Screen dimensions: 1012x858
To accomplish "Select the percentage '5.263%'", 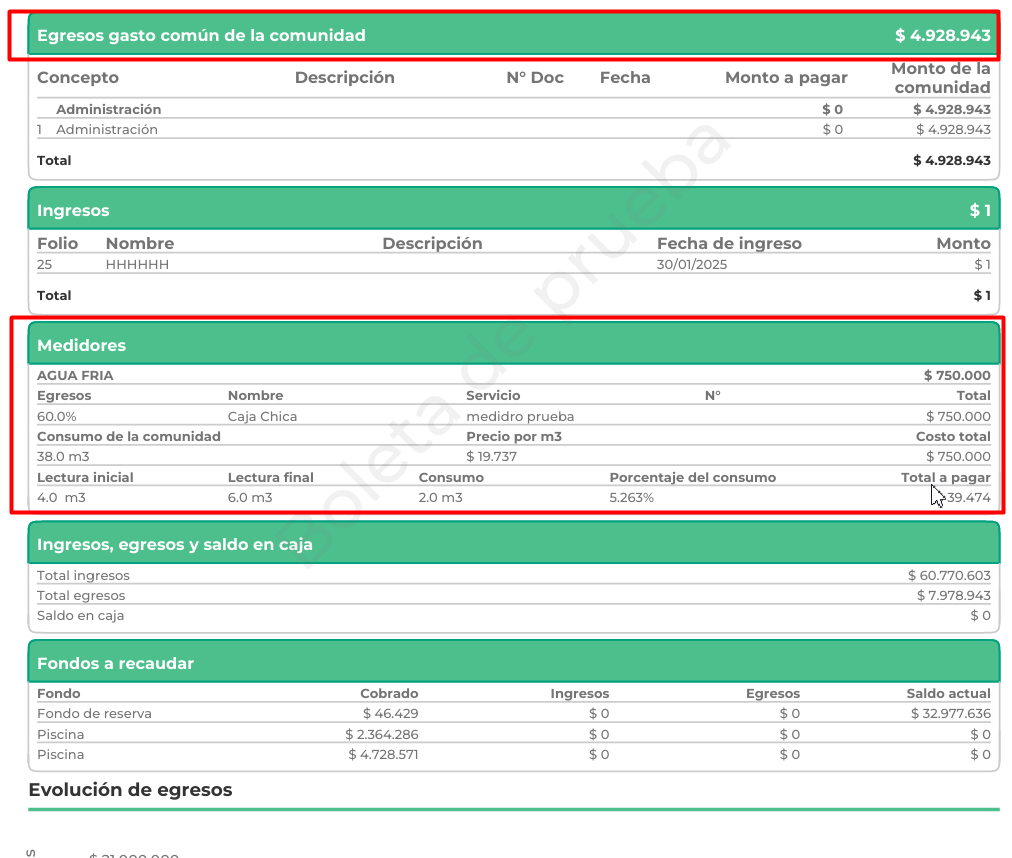I will [631, 498].
